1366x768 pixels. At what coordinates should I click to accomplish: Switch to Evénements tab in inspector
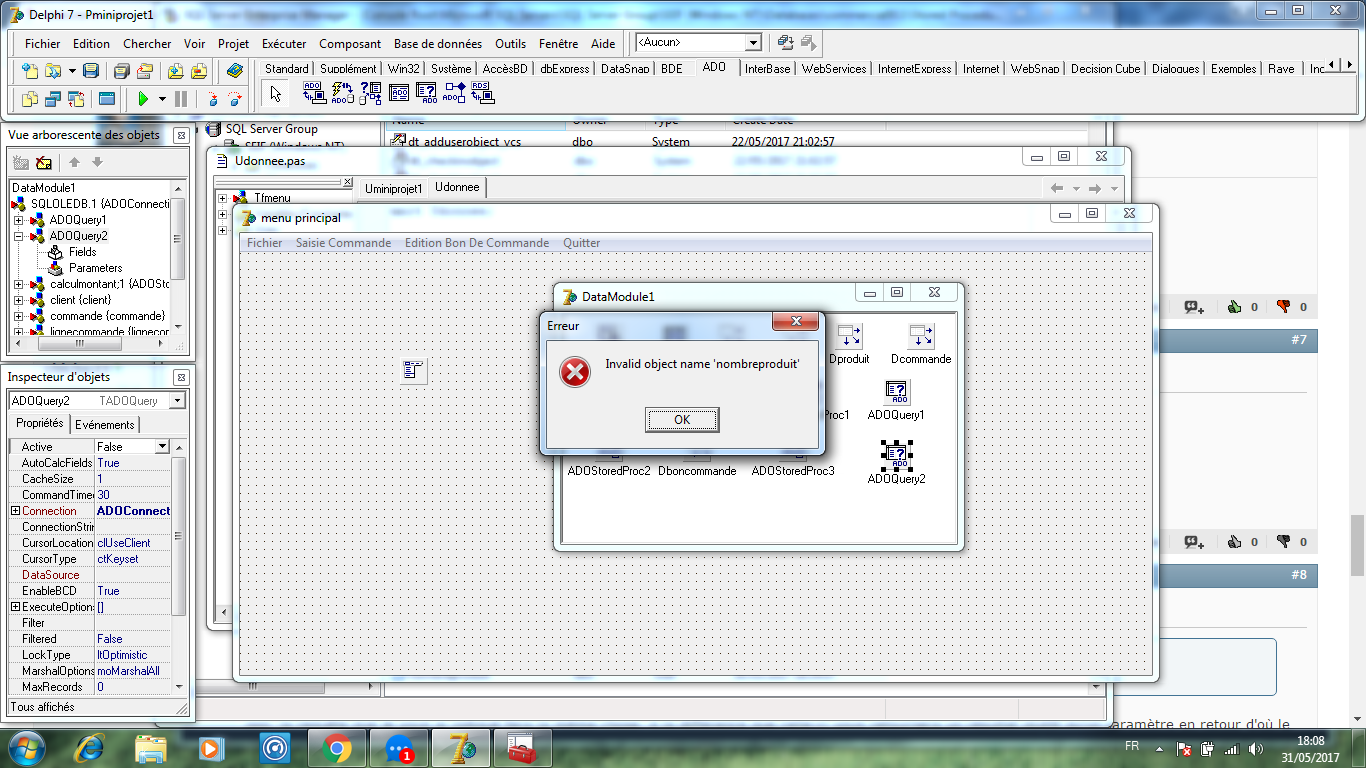(x=105, y=424)
